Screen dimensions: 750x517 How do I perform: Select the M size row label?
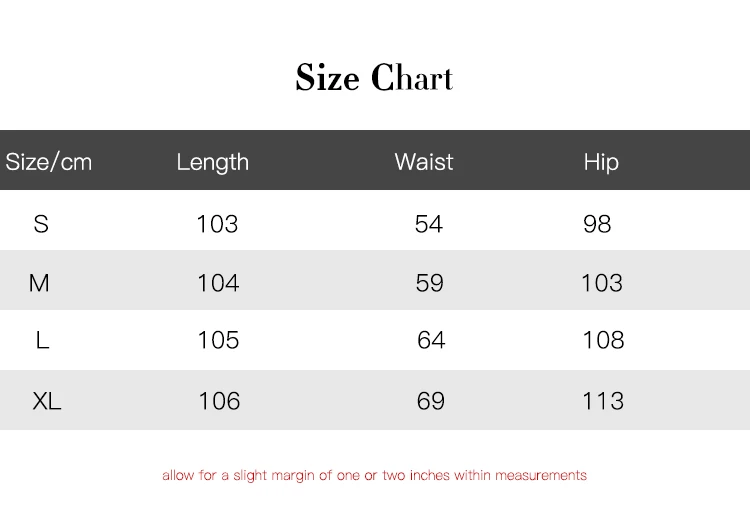(x=39, y=284)
